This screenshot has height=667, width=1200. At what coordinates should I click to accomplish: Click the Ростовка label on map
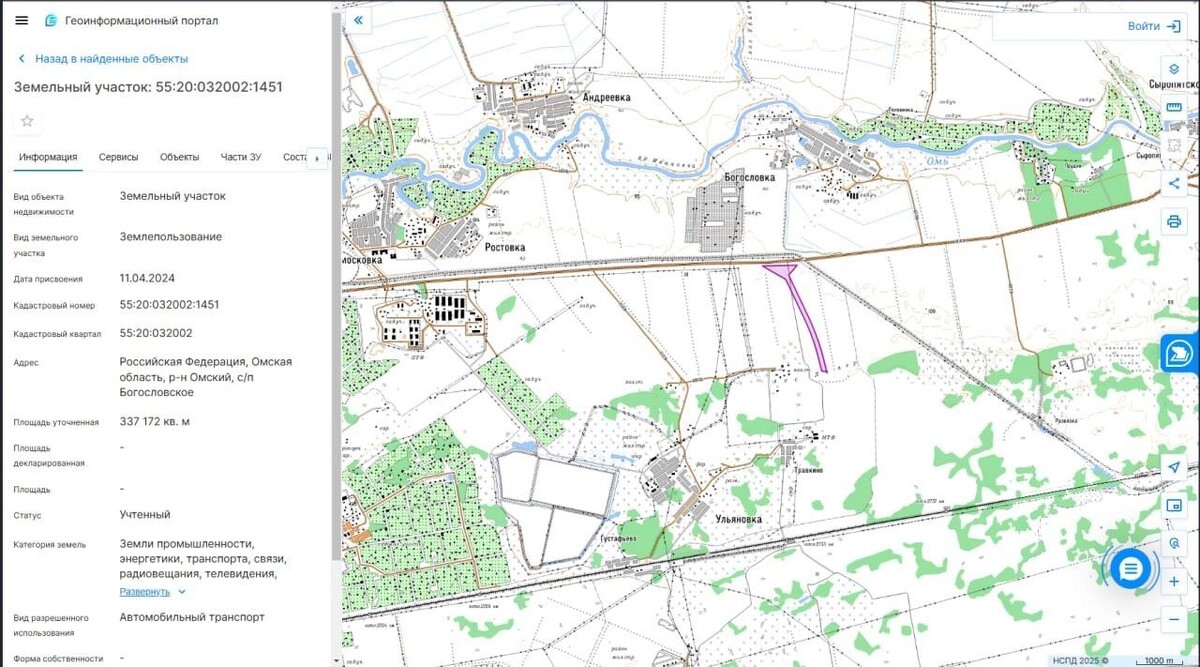pos(503,246)
